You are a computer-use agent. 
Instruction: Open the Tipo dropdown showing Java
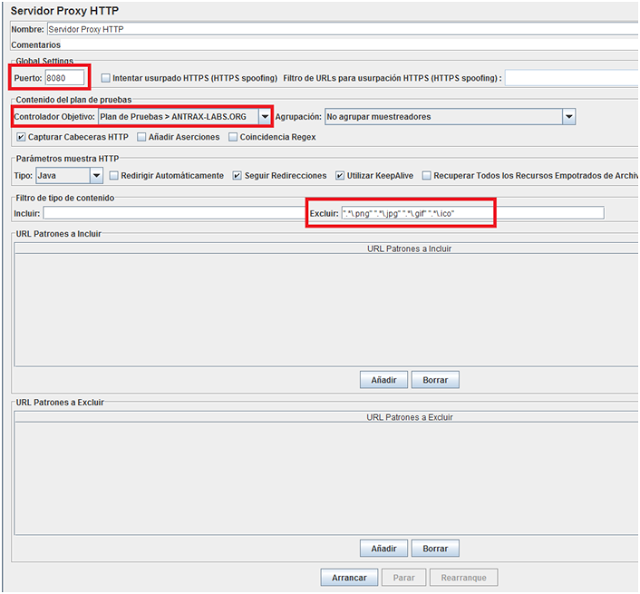[x=96, y=176]
